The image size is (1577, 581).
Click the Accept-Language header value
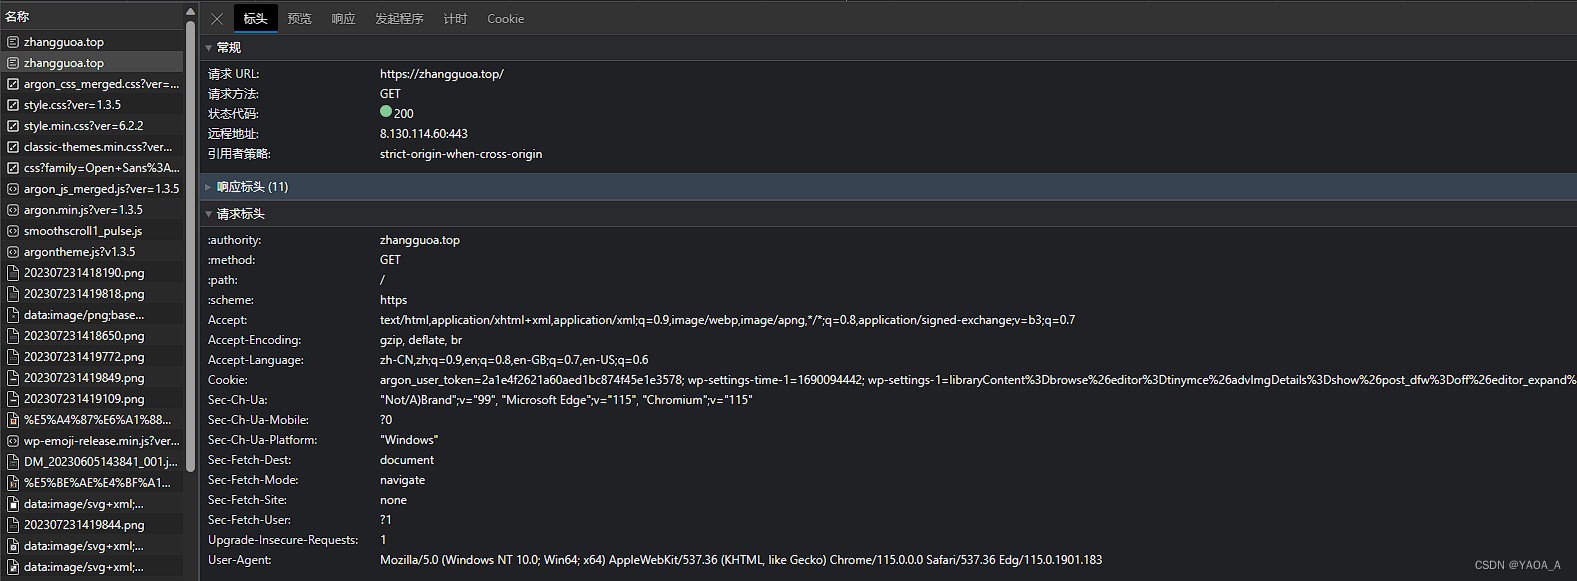[514, 360]
